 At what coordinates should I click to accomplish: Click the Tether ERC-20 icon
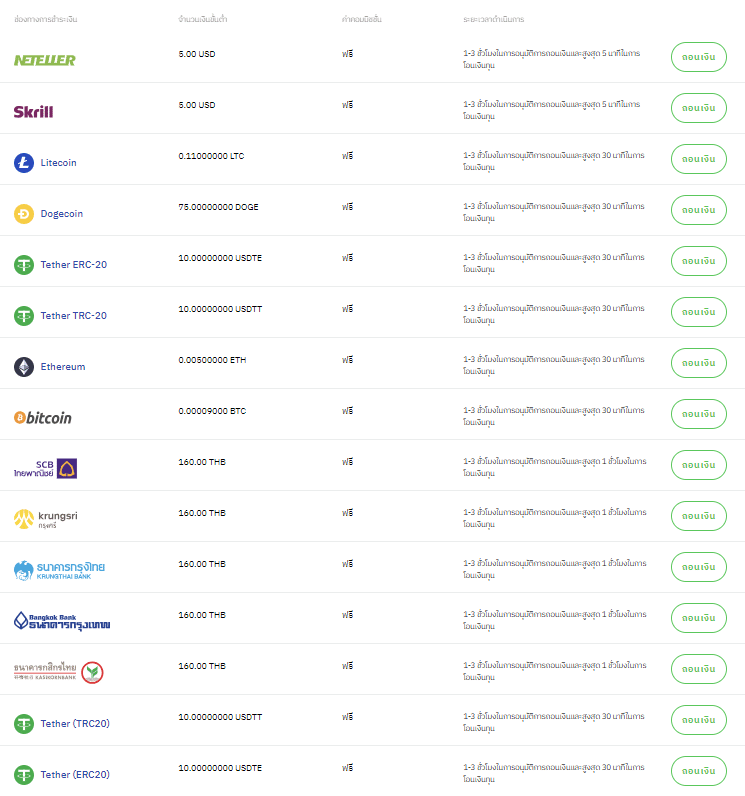24,264
